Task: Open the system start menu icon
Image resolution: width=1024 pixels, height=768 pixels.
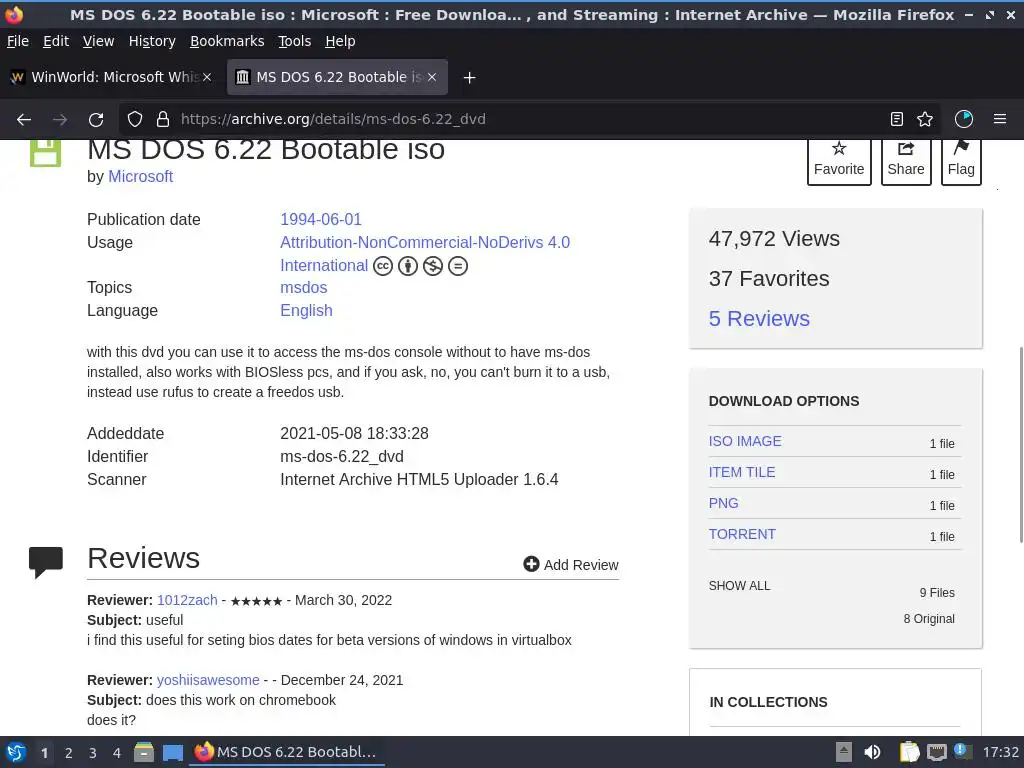Action: coord(16,752)
